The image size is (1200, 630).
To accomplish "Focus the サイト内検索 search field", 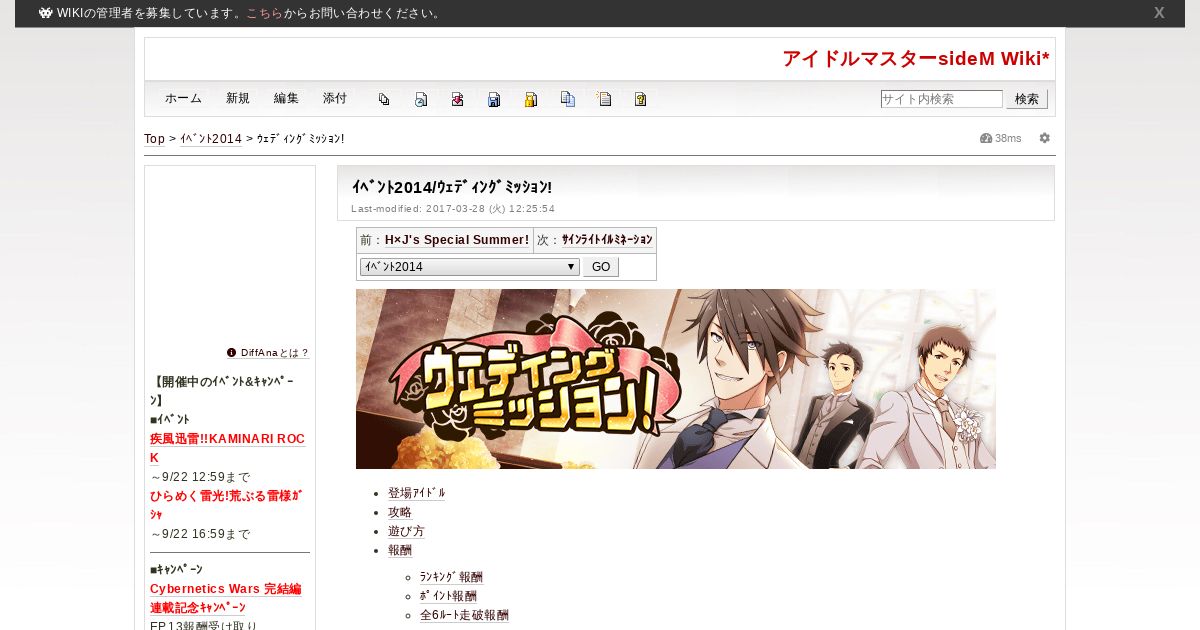I will click(x=941, y=99).
